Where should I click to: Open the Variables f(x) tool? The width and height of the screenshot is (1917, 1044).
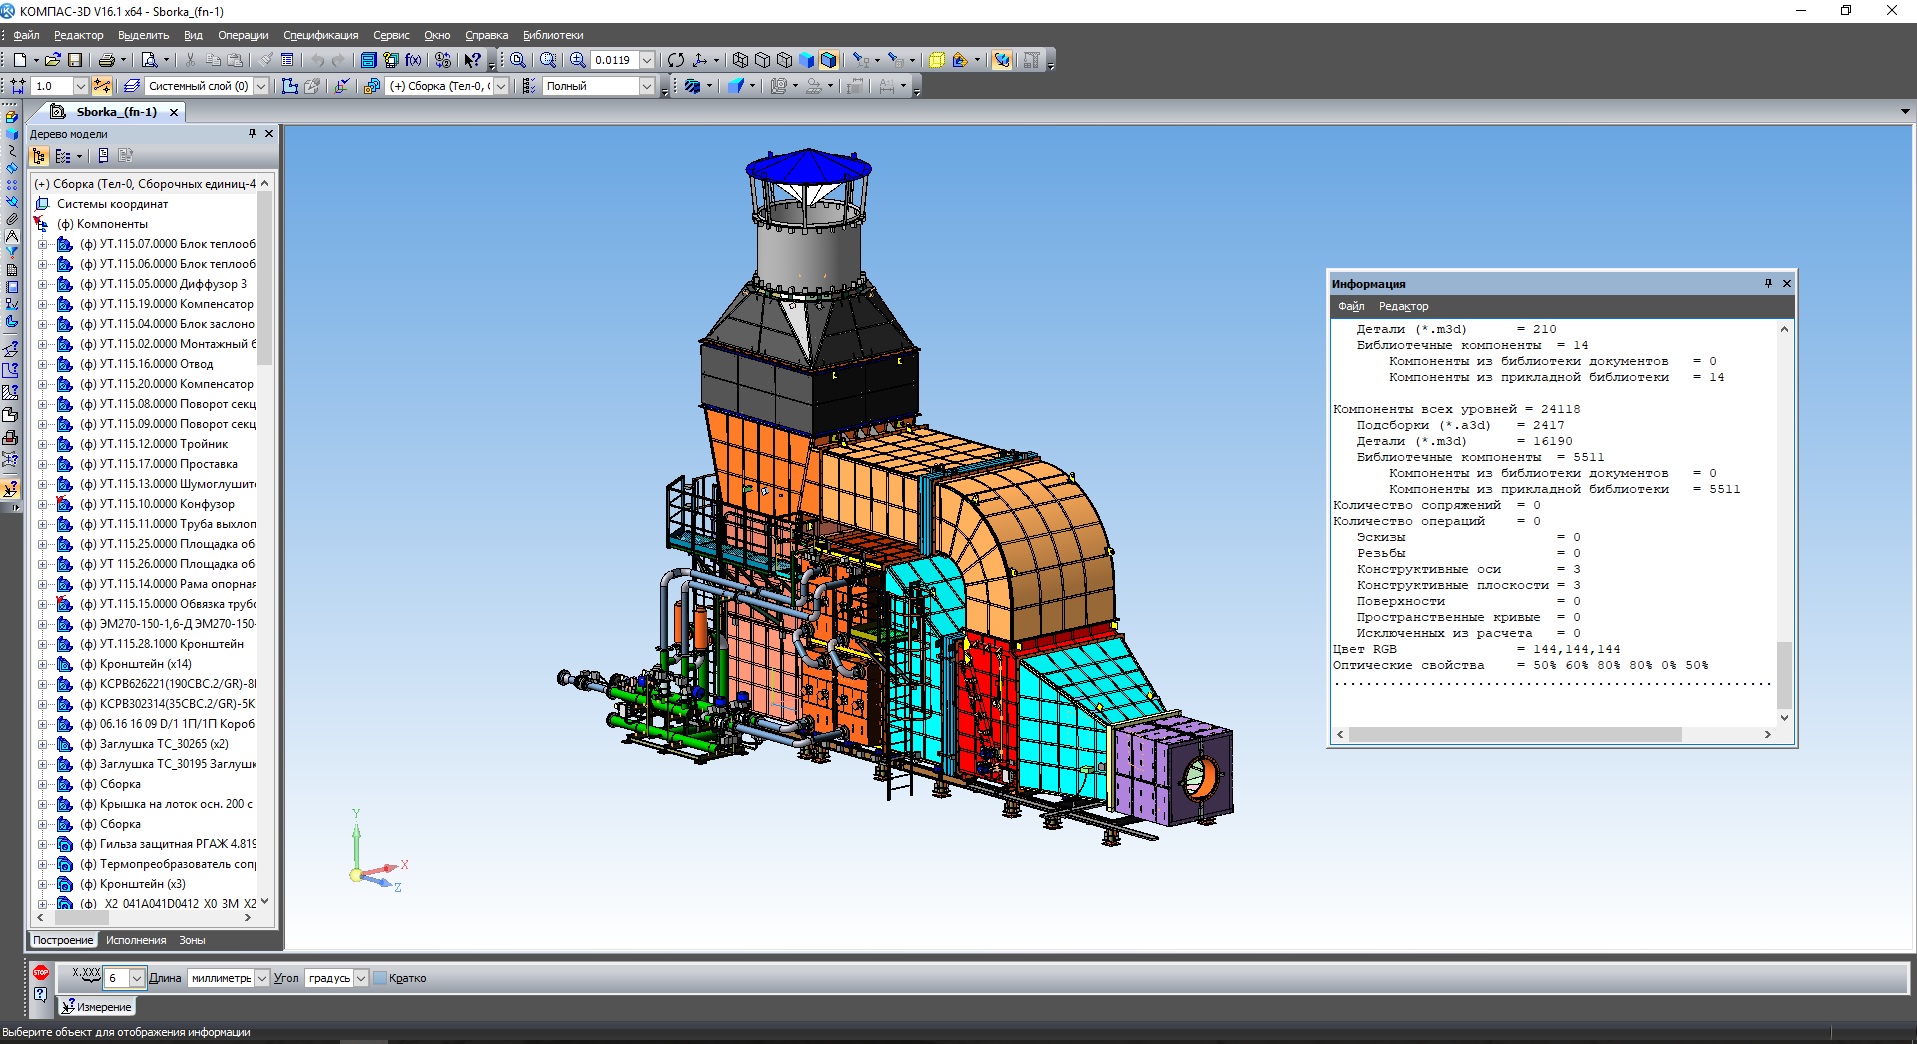(x=413, y=60)
